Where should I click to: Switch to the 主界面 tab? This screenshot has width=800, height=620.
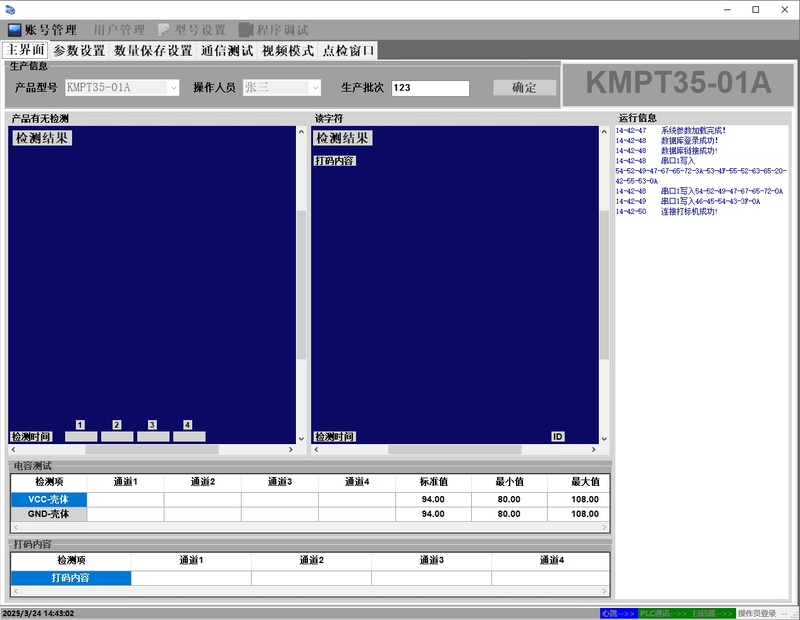[x=26, y=50]
